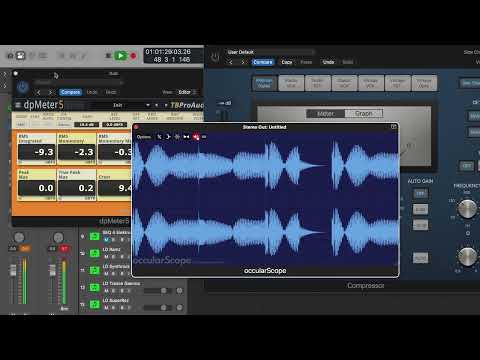Go to next preset in dpMeter5 header
Image resolution: width=480 pixels, height=360 pixels.
[50, 92]
